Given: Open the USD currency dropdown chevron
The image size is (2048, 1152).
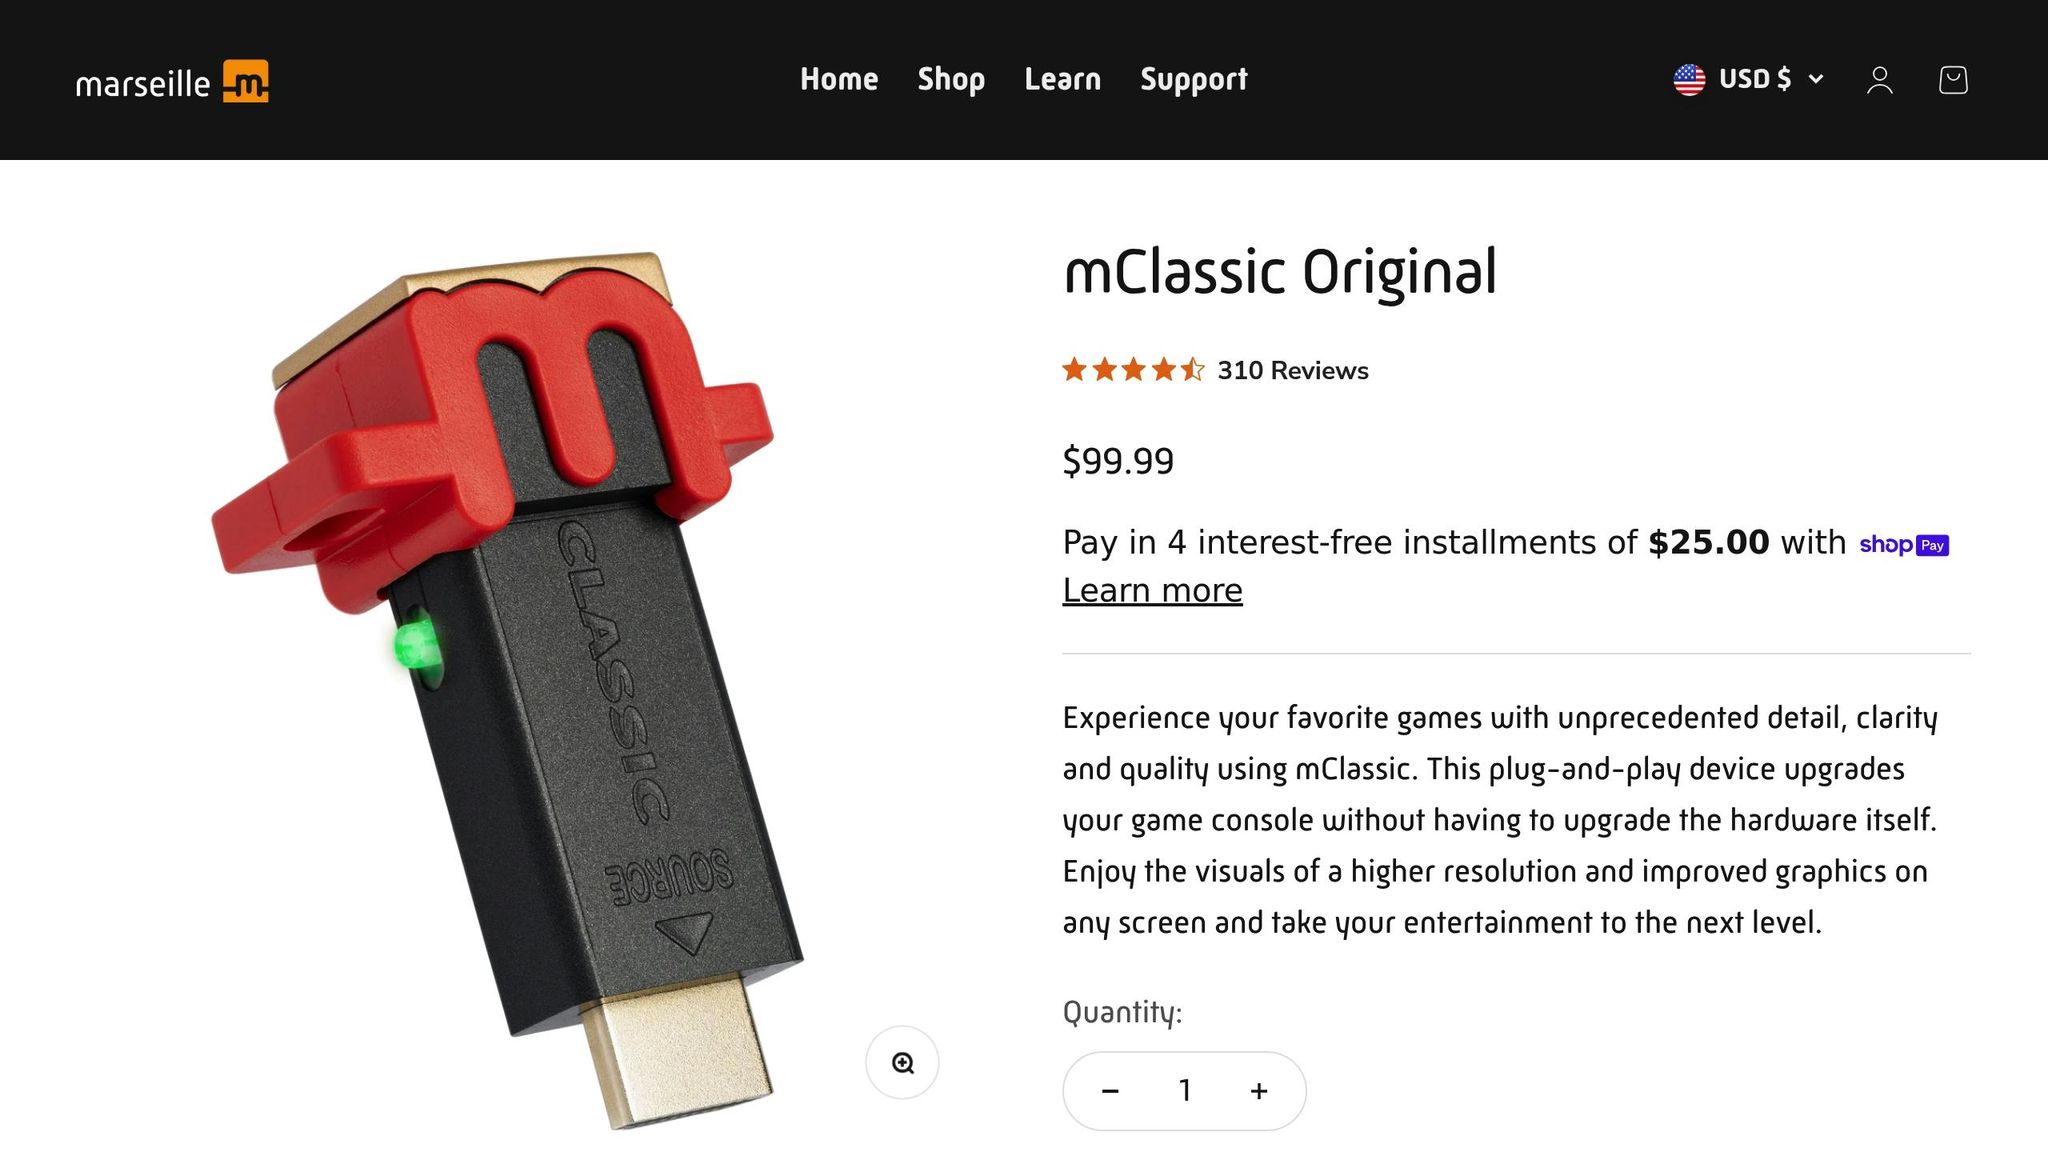Looking at the screenshot, I should [x=1816, y=80].
